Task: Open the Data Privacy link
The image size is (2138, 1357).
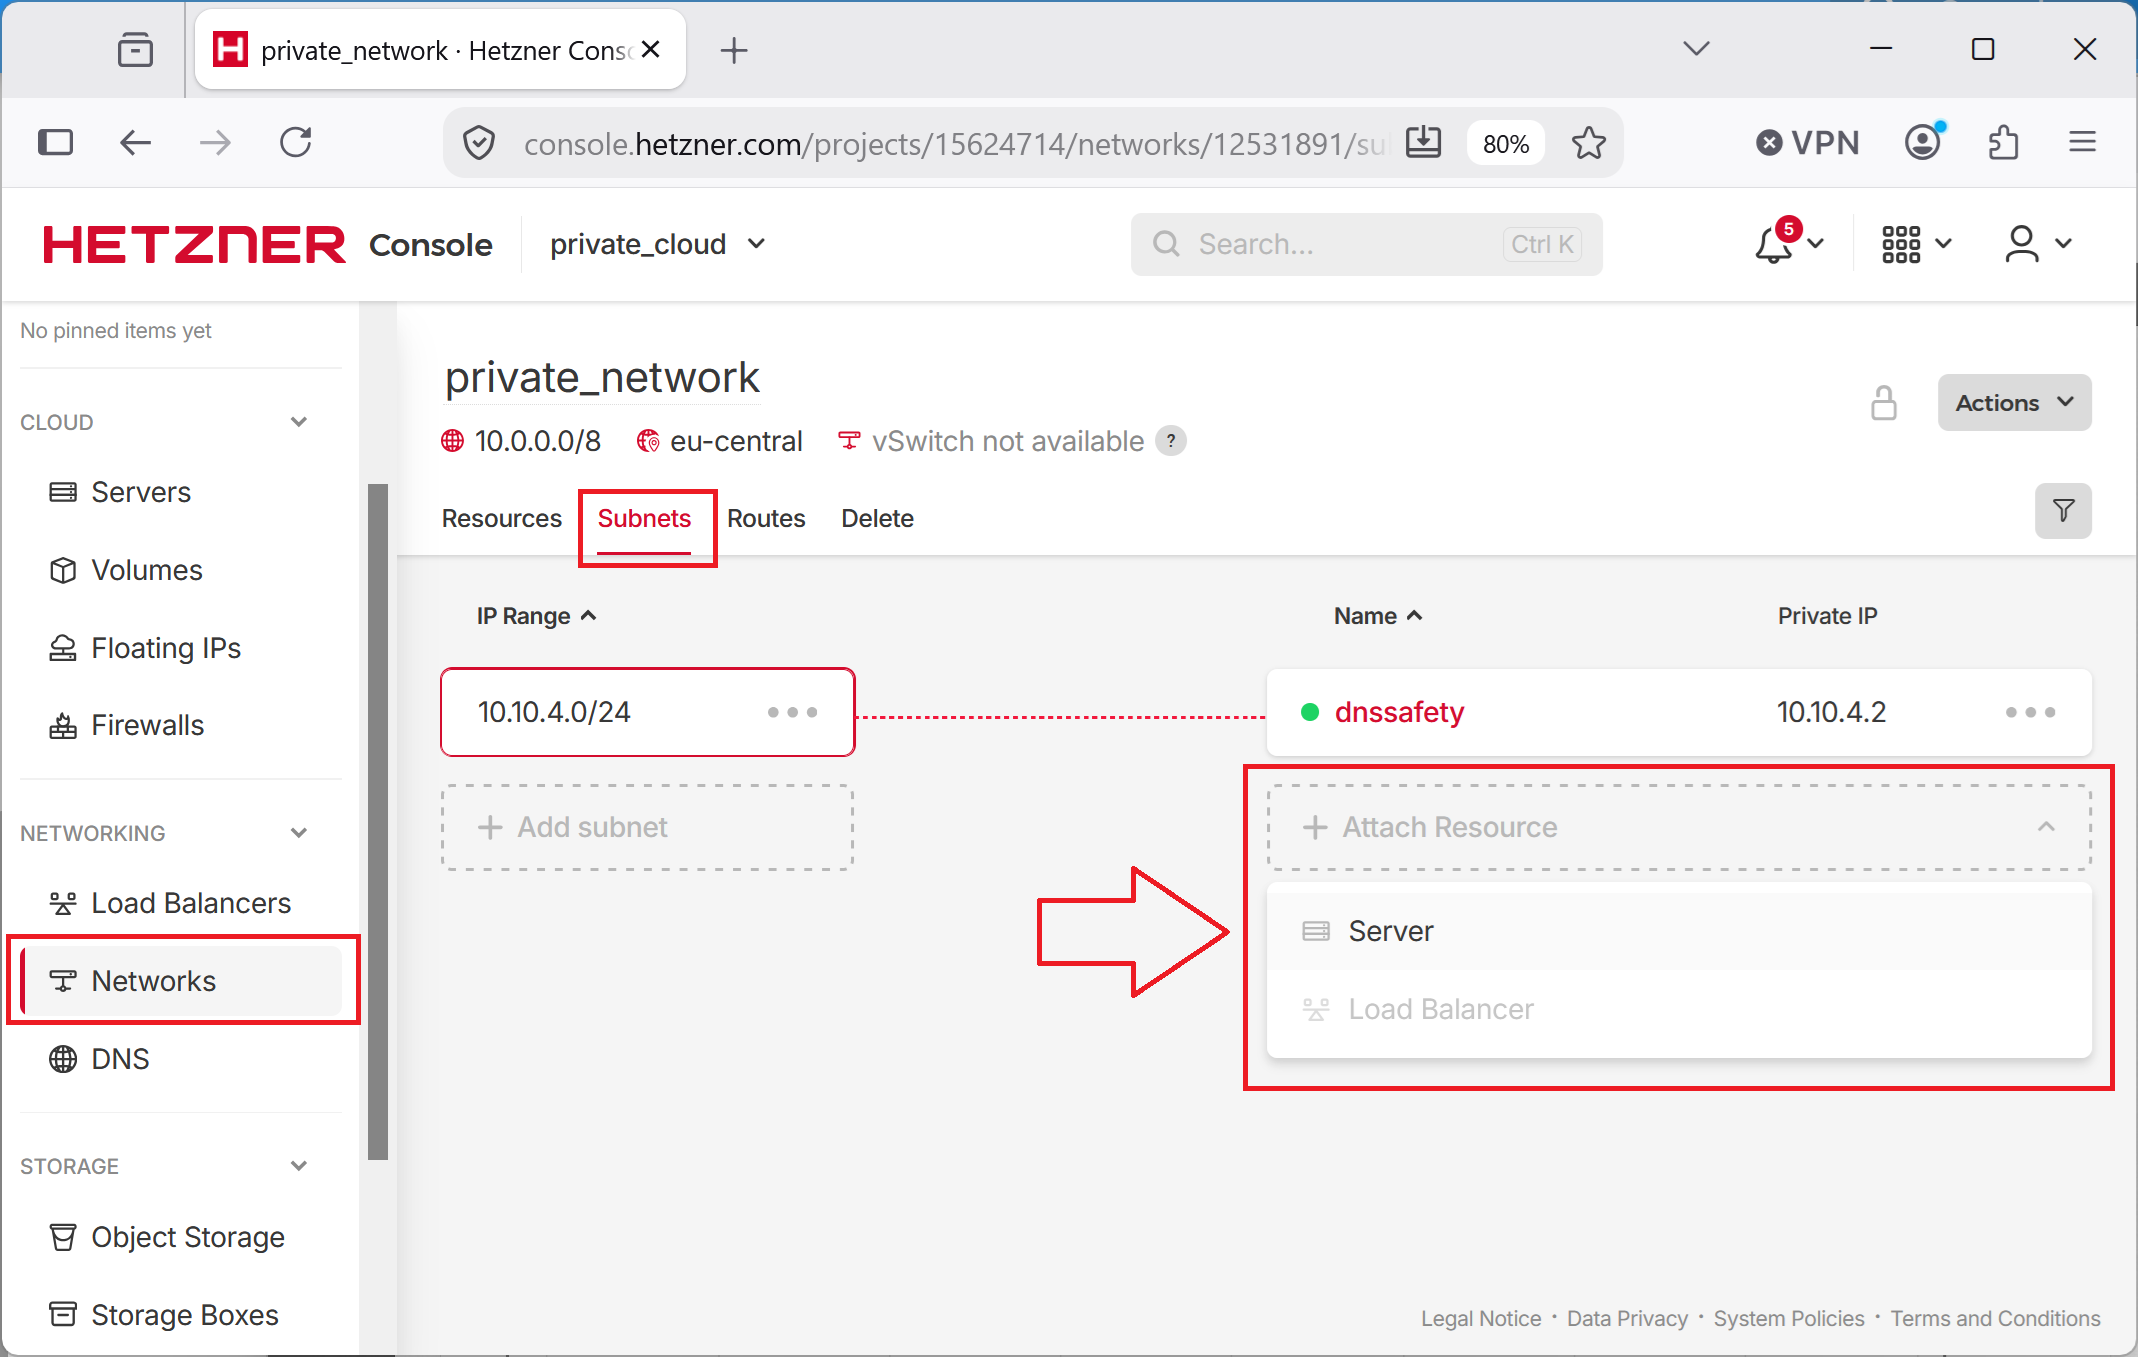Action: point(1627,1319)
